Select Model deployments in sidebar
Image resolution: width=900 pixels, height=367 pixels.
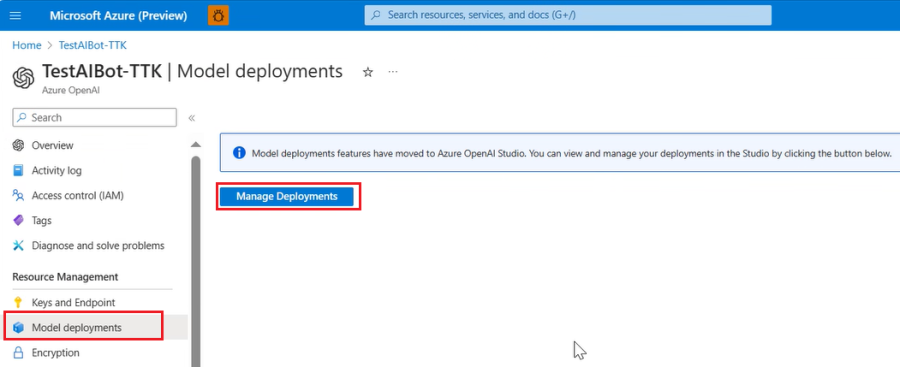coord(76,327)
